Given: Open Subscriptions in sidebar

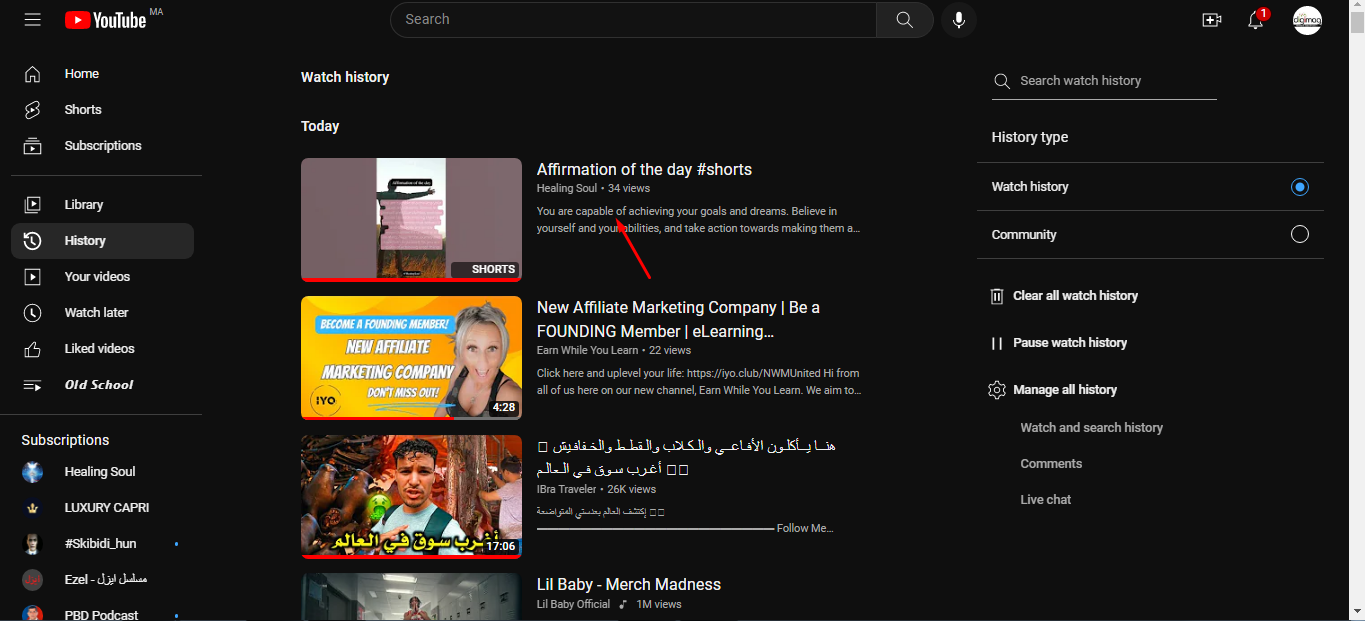Looking at the screenshot, I should [102, 146].
